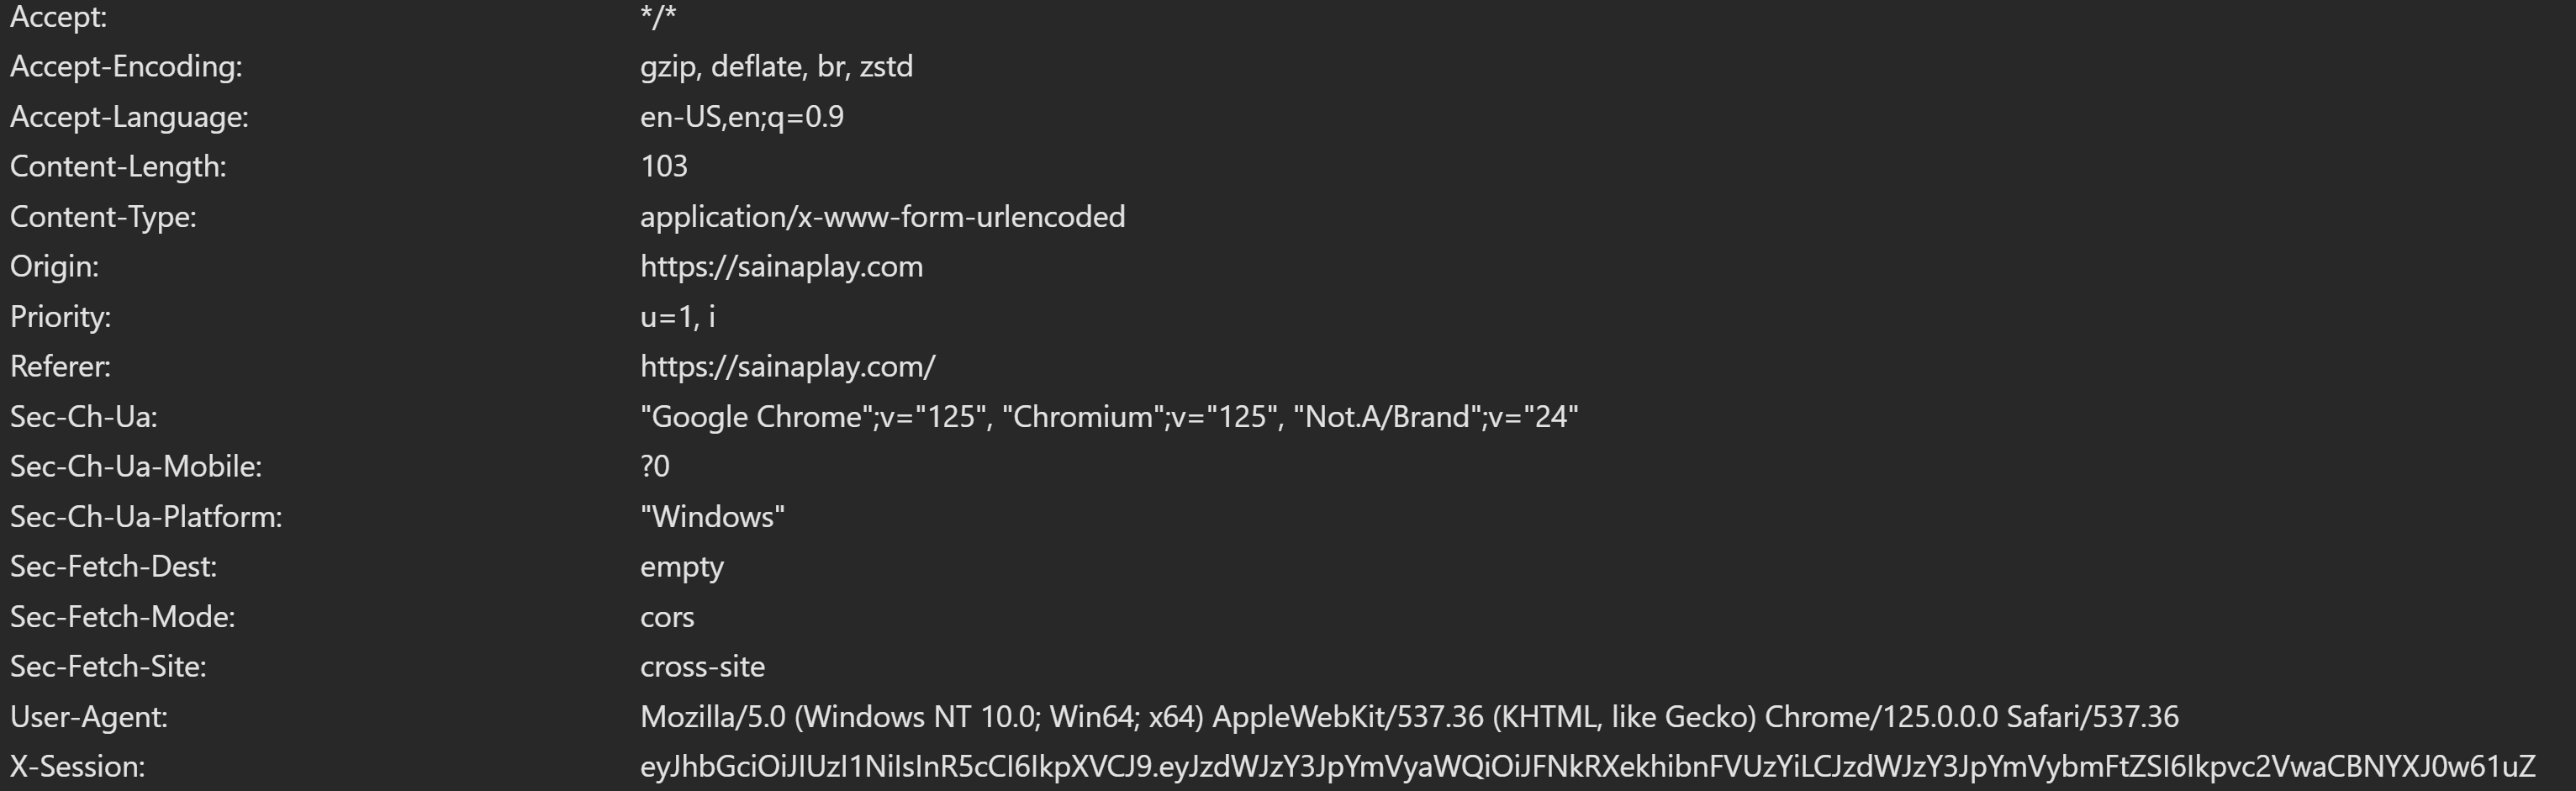Select the application/x-www-form-urlencoded value
The image size is (2576, 791).
(x=882, y=217)
